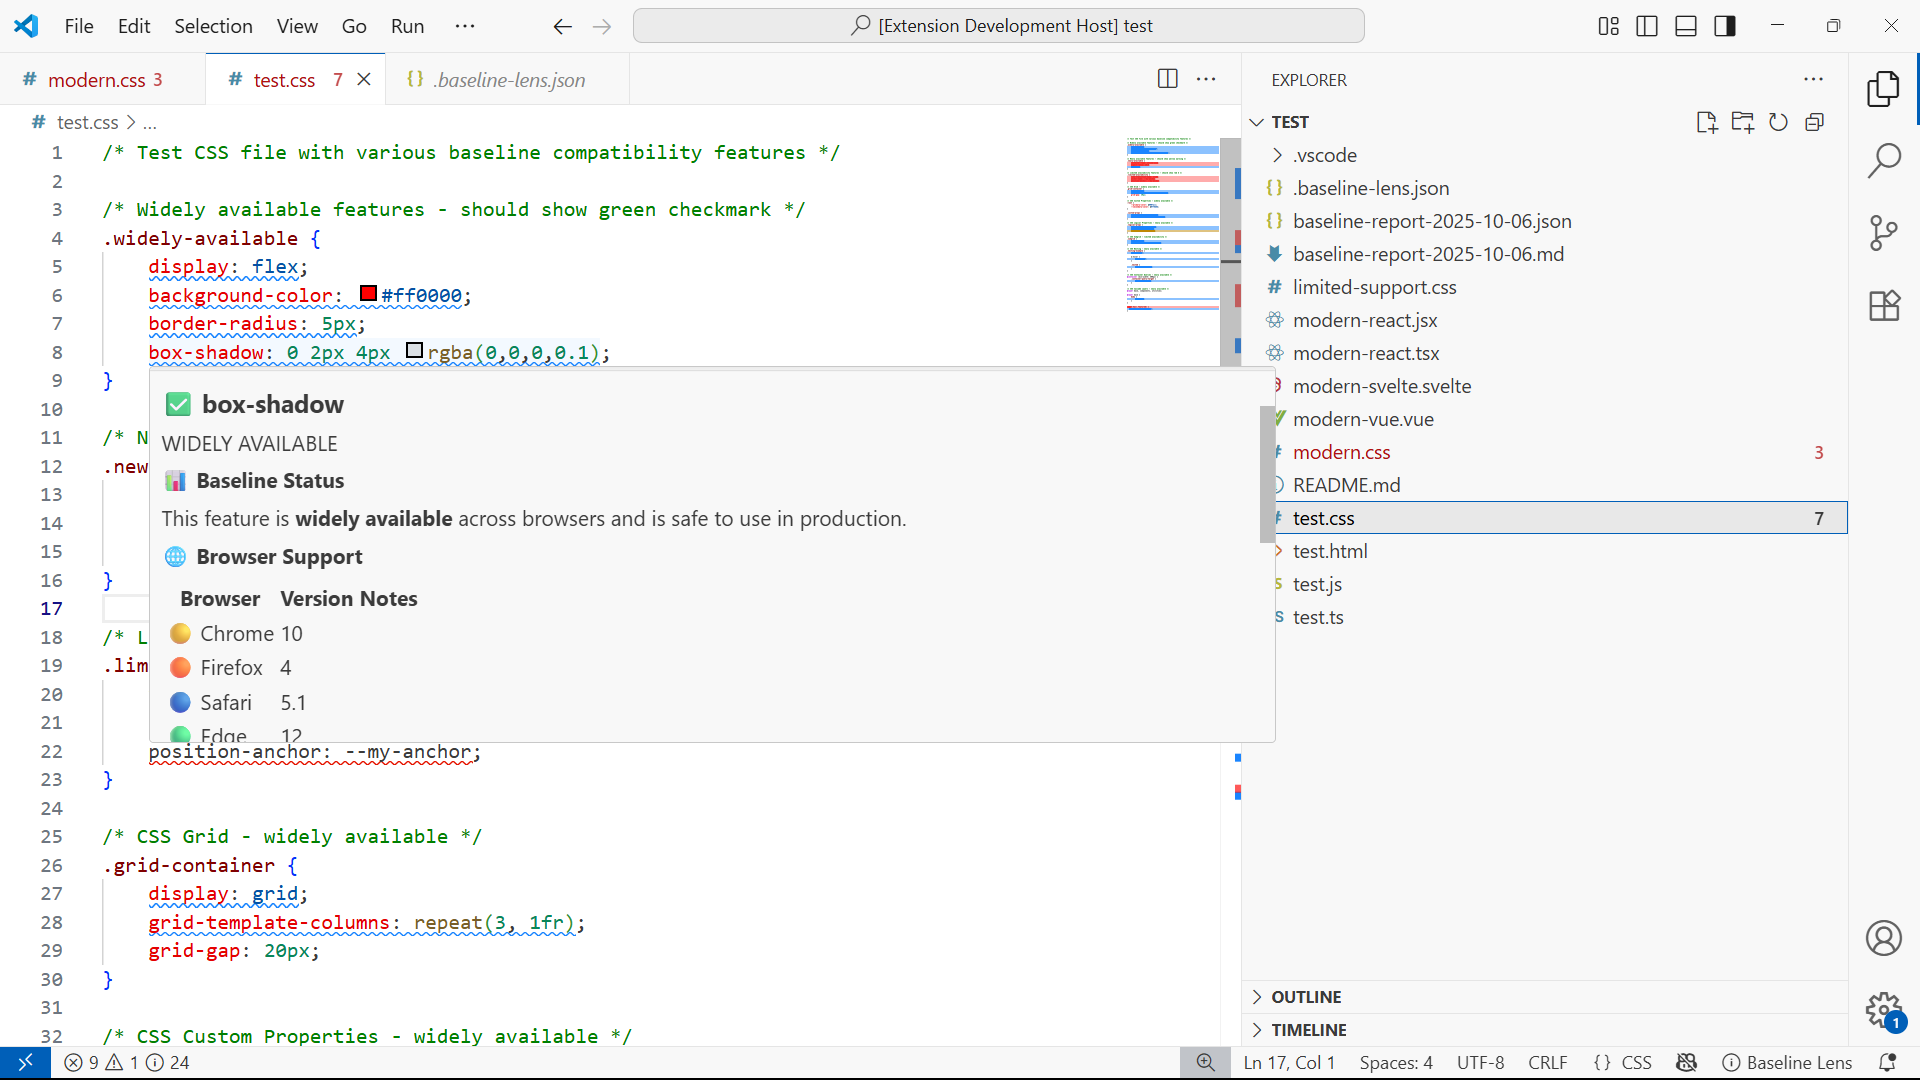This screenshot has height=1080, width=1920.
Task: Click Refresh Explorer icon
Action: 1778,122
